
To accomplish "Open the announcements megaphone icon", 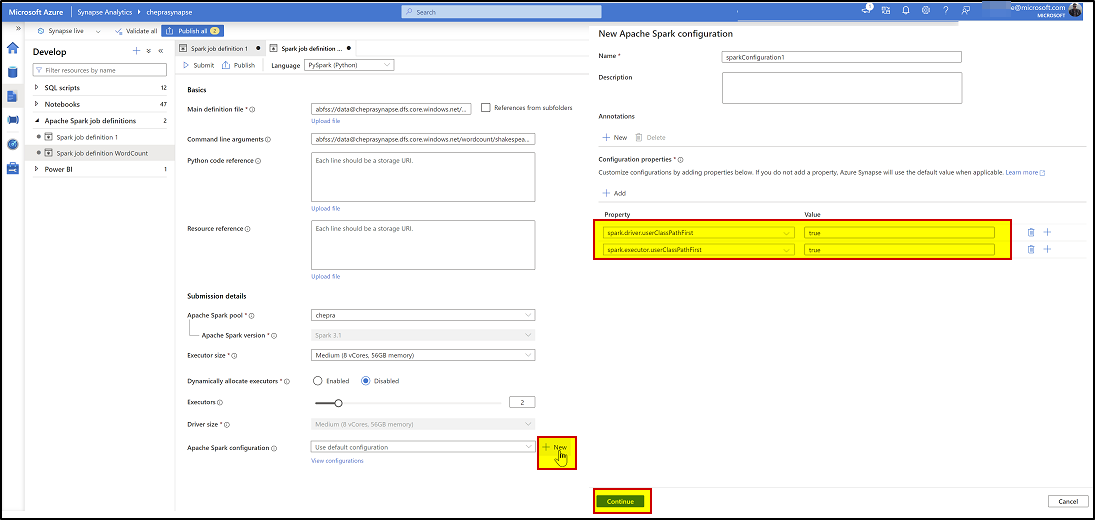I will 867,10.
